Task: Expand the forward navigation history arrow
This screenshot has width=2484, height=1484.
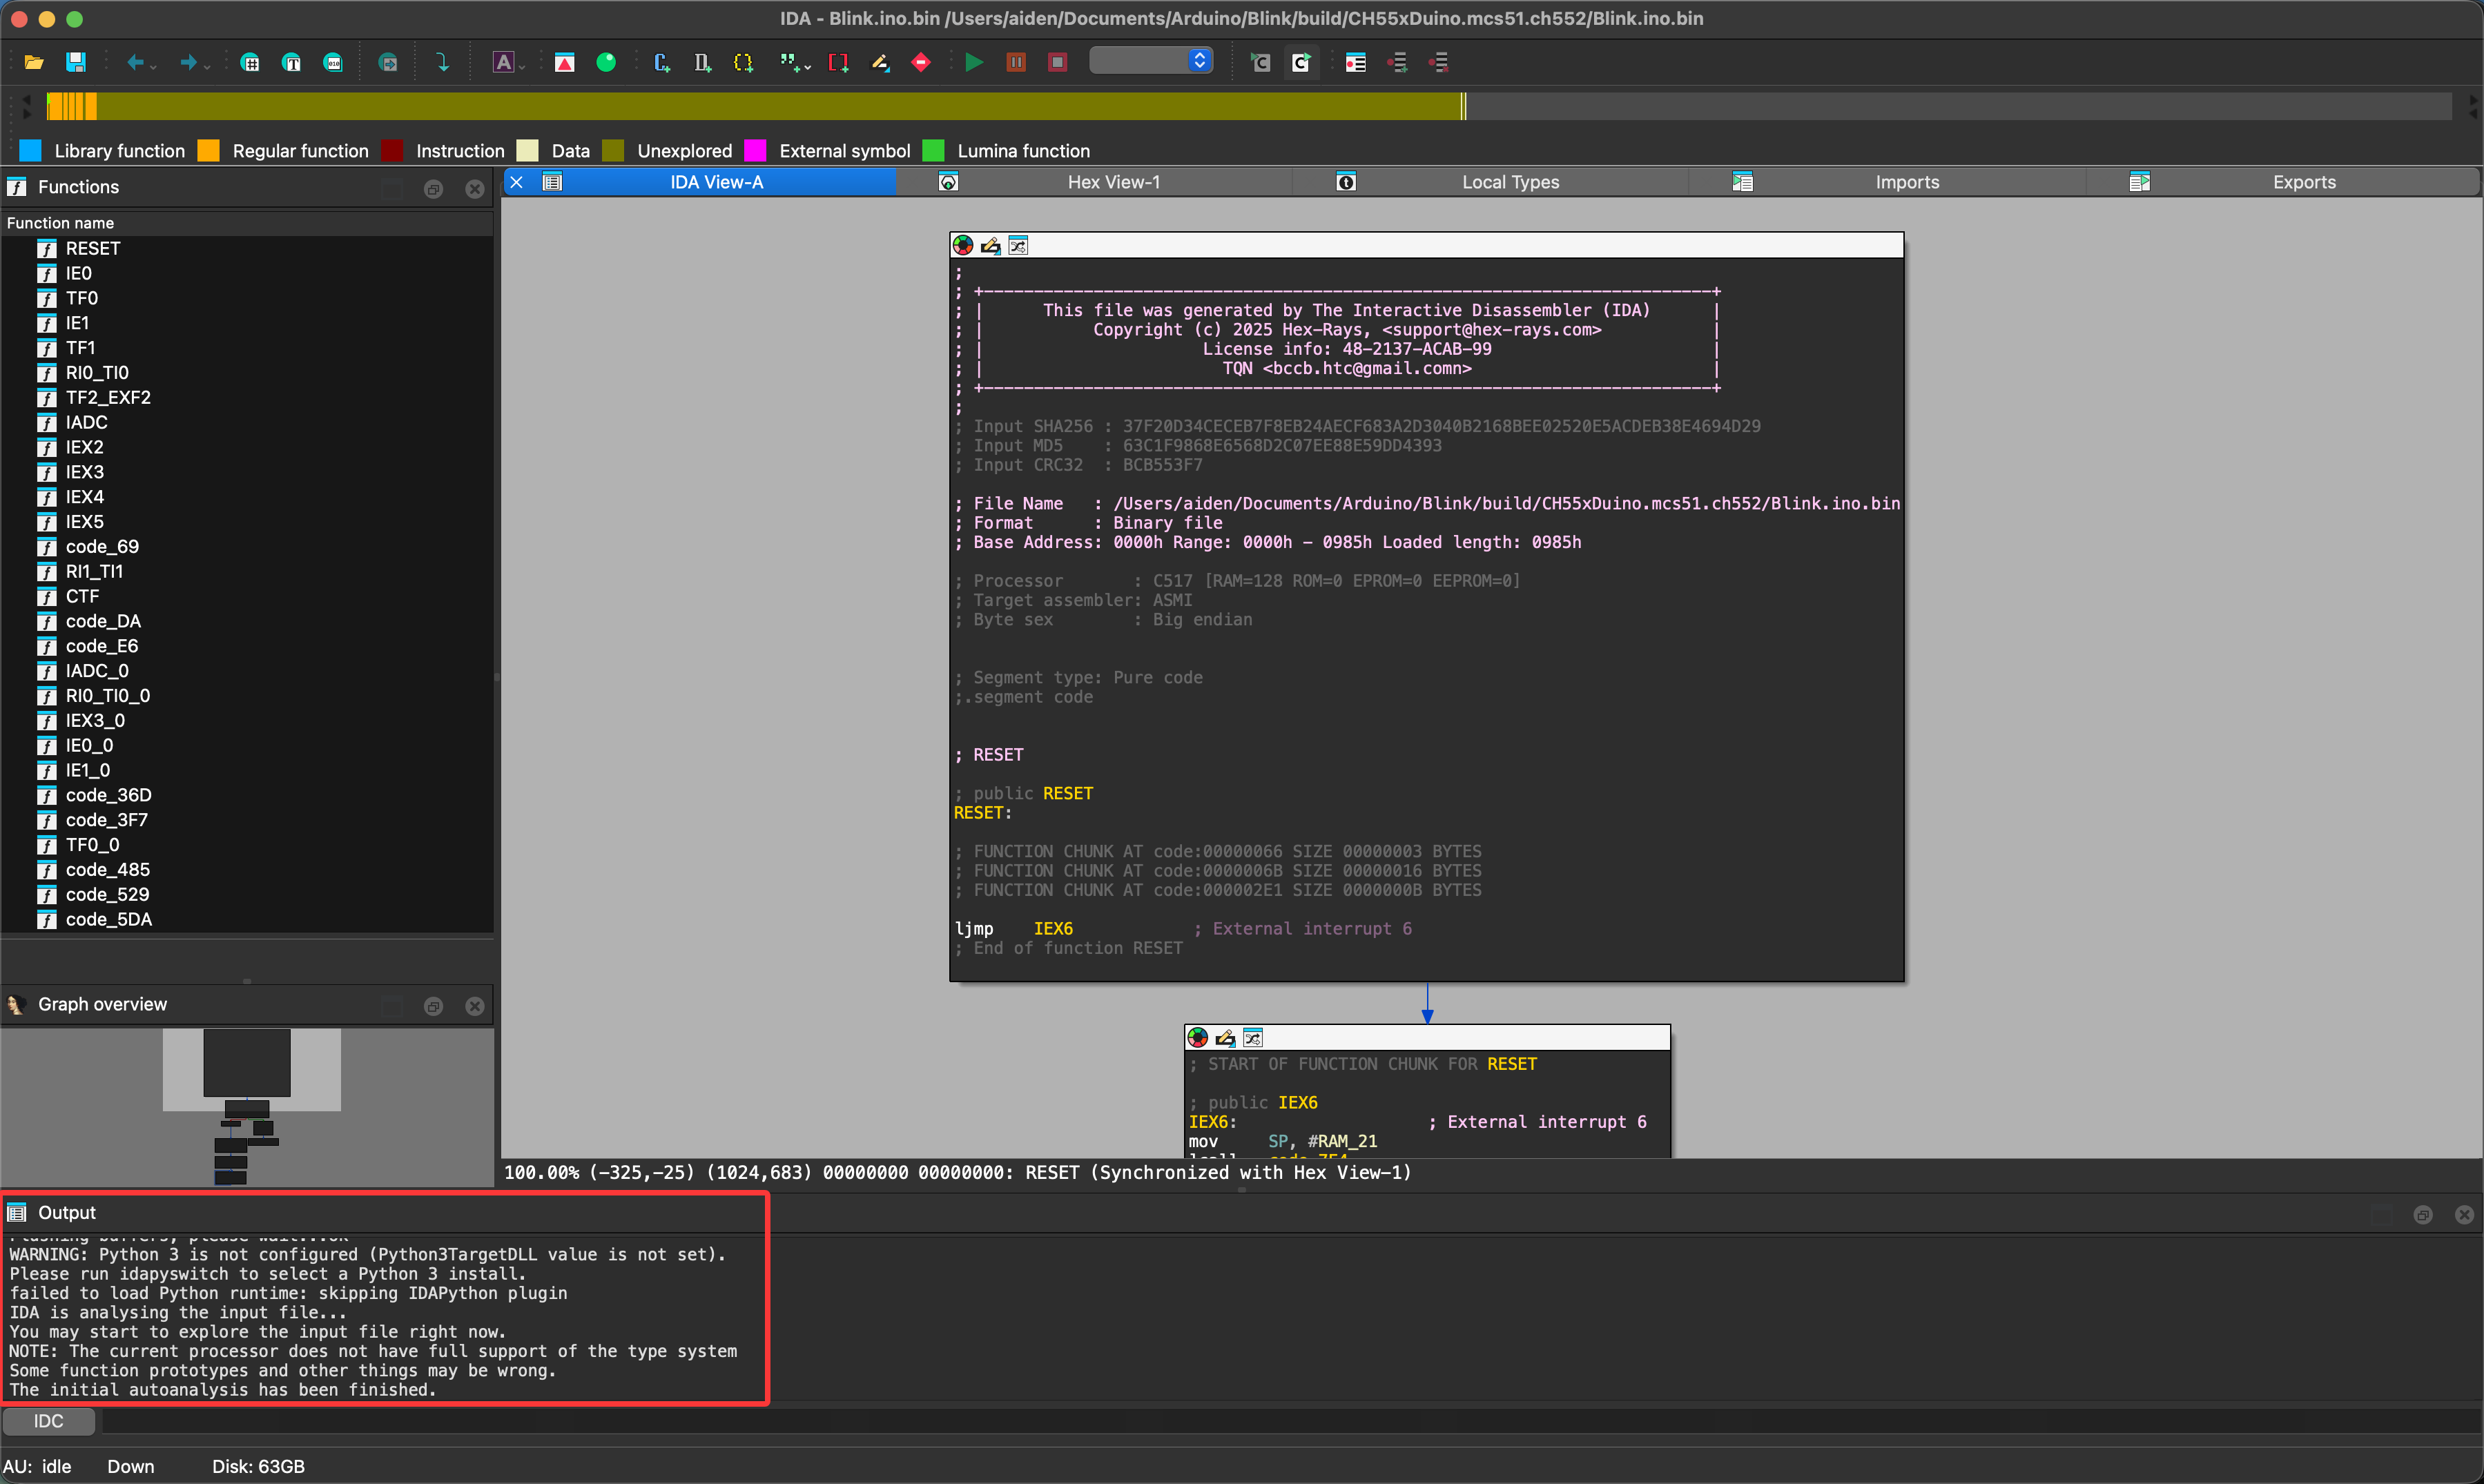Action: (207, 66)
